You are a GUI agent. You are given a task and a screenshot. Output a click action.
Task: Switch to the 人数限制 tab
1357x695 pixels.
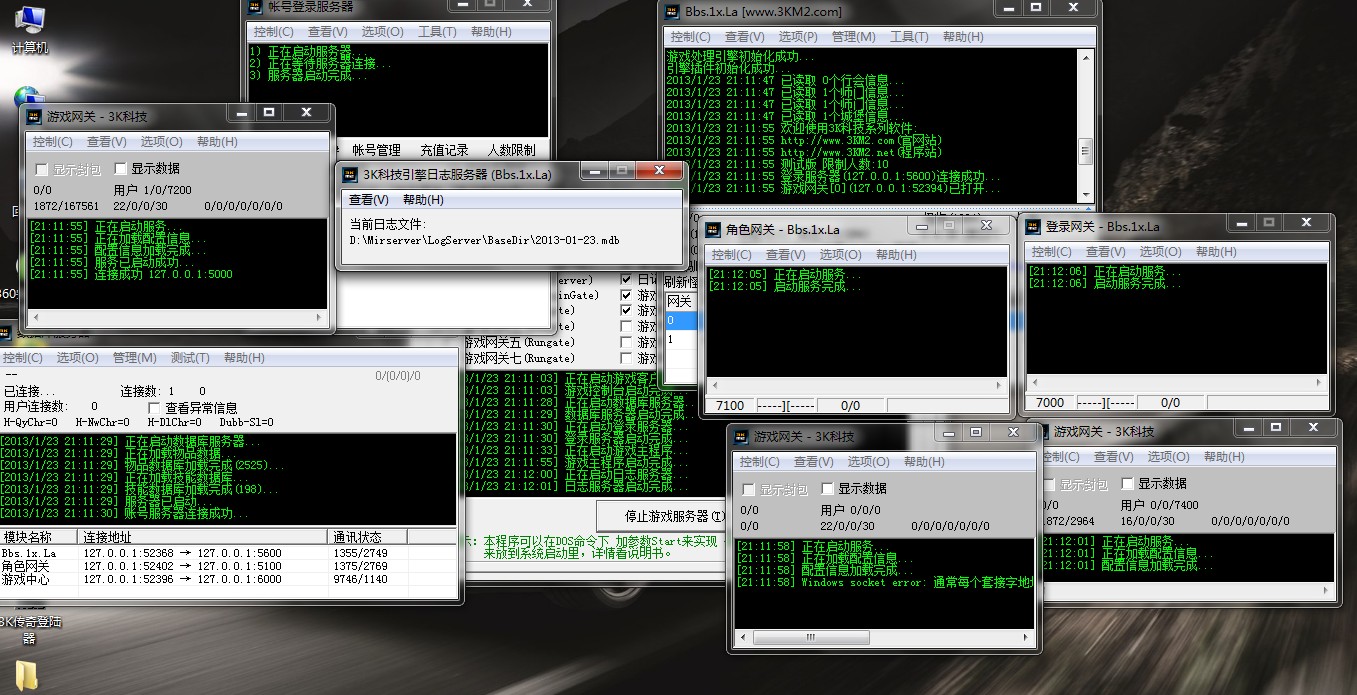click(511, 150)
